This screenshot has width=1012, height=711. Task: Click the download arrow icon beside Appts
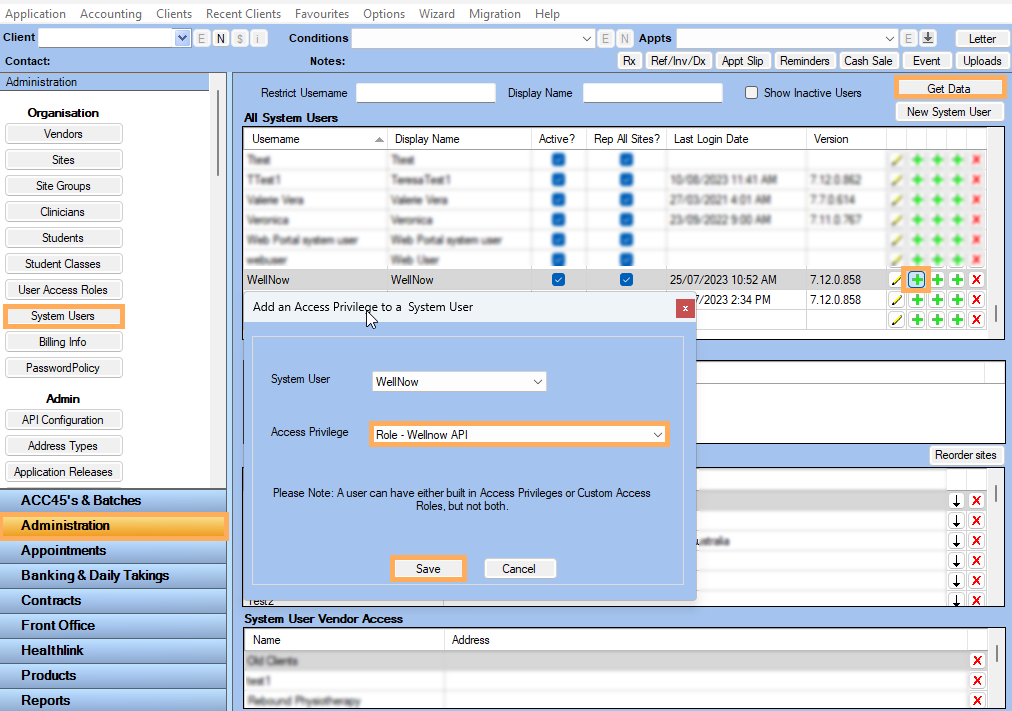tap(928, 38)
